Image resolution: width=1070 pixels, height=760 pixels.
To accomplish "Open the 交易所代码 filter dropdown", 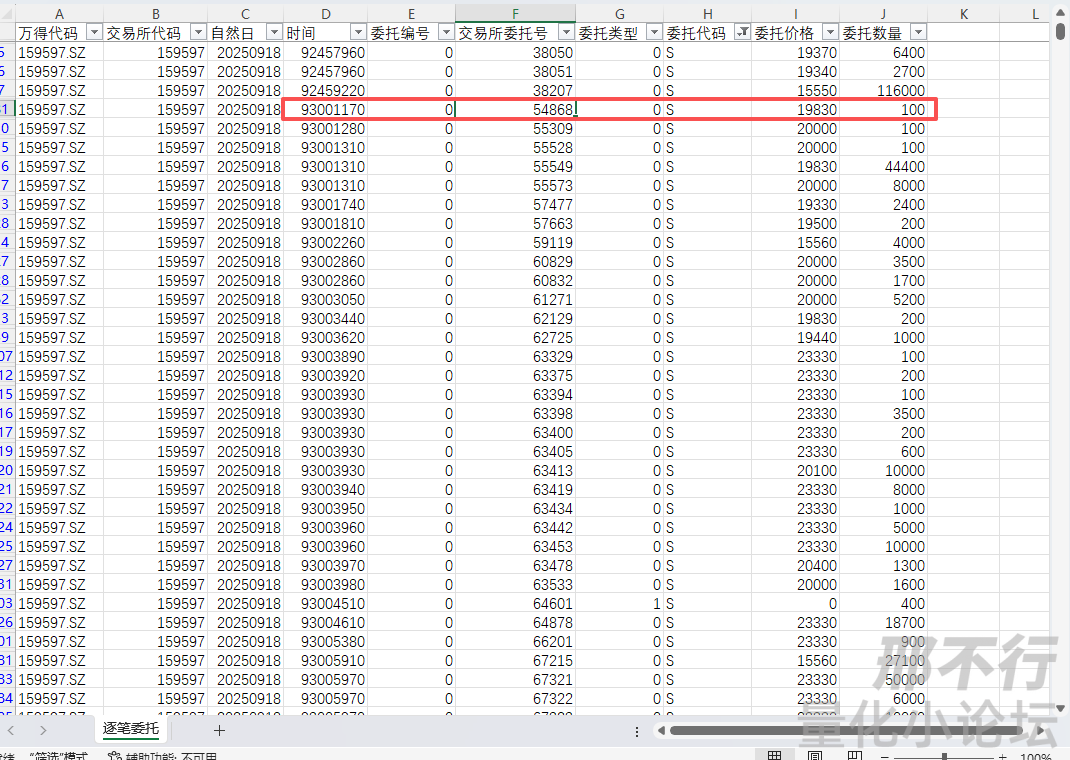I will point(198,33).
